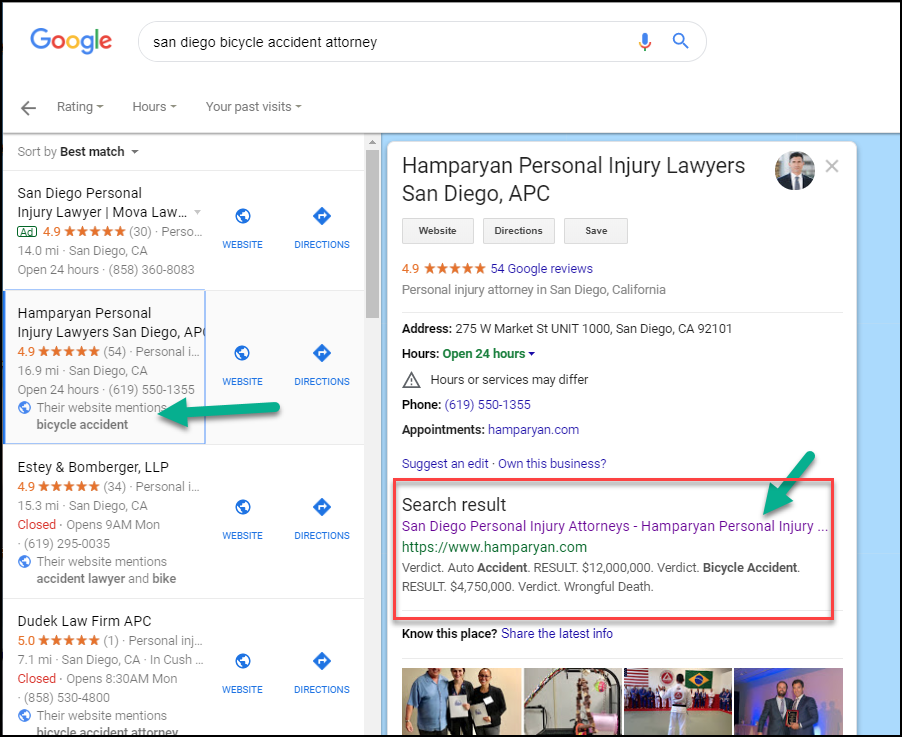Click Own this business? link
The width and height of the screenshot is (902, 737).
coord(552,464)
